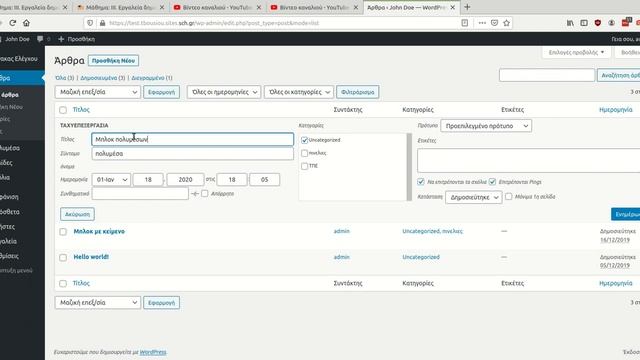The height and width of the screenshot is (360, 640).
Task: Open the John Doe site menu
Action: pyautogui.click(x=16, y=39)
